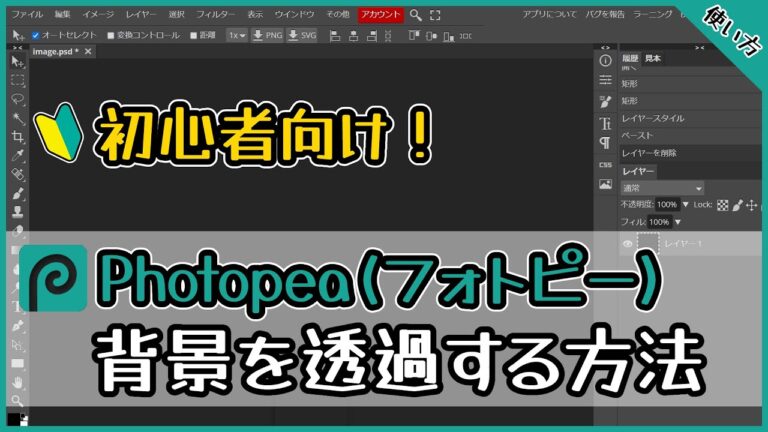Click the フィル 100% value field
The height and width of the screenshot is (432, 768).
[659, 222]
